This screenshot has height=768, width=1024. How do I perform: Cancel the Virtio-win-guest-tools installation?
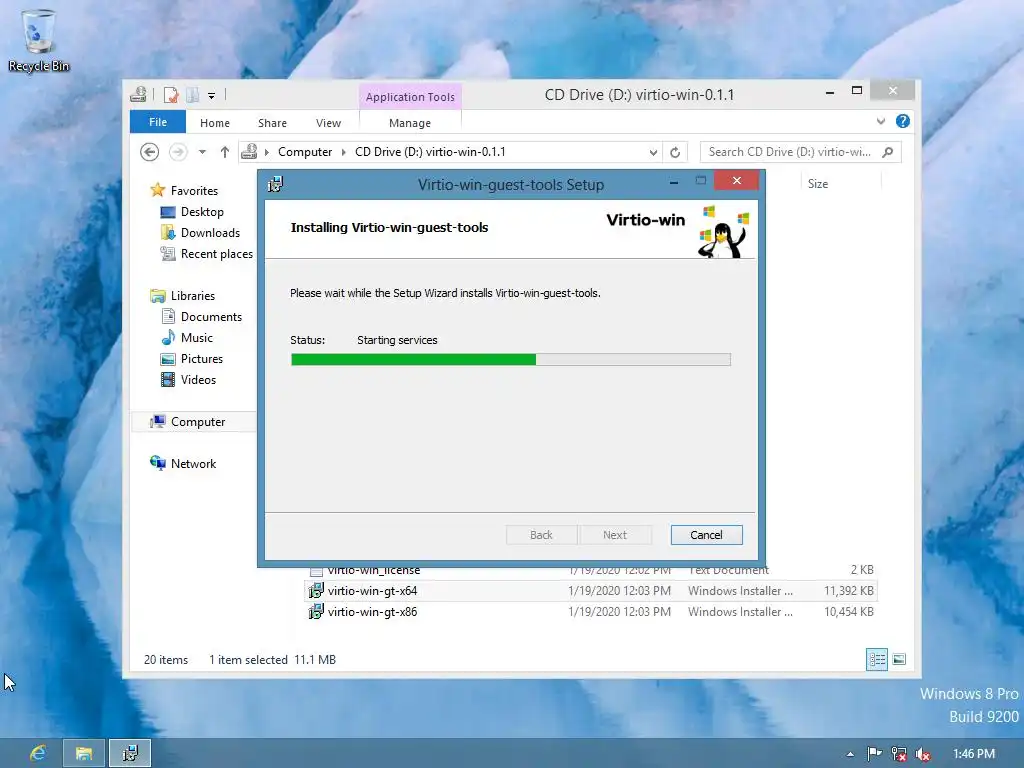(x=707, y=535)
